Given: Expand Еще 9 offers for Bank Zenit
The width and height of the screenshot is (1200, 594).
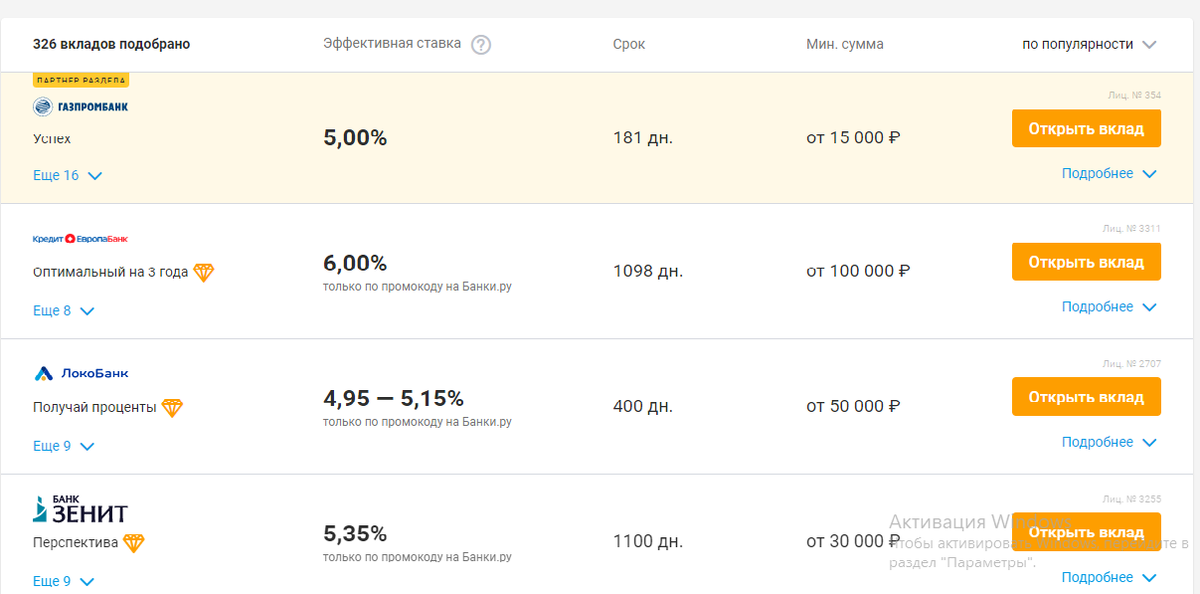Looking at the screenshot, I should pyautogui.click(x=64, y=581).
